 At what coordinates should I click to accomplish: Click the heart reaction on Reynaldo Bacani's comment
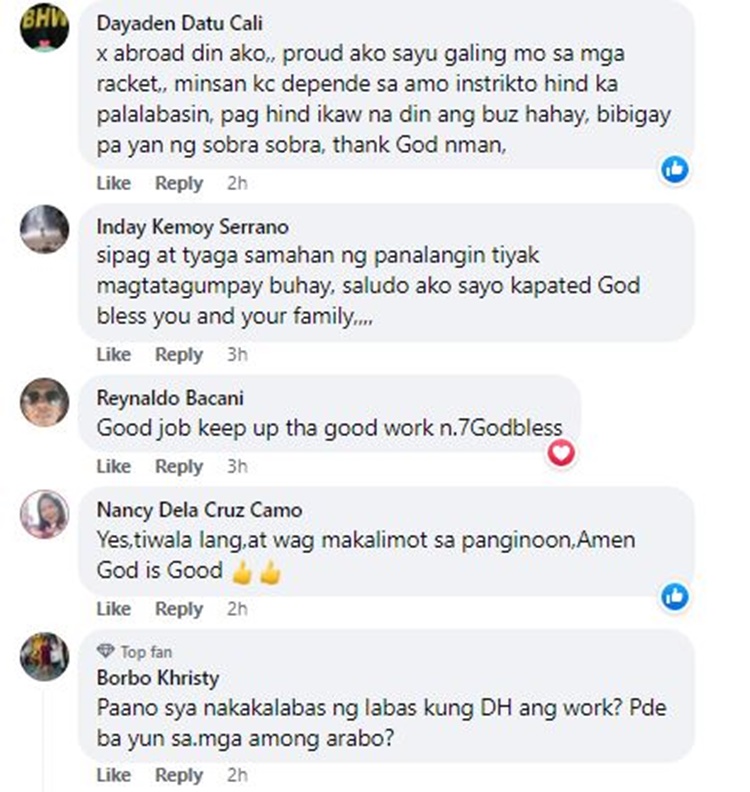pos(561,453)
